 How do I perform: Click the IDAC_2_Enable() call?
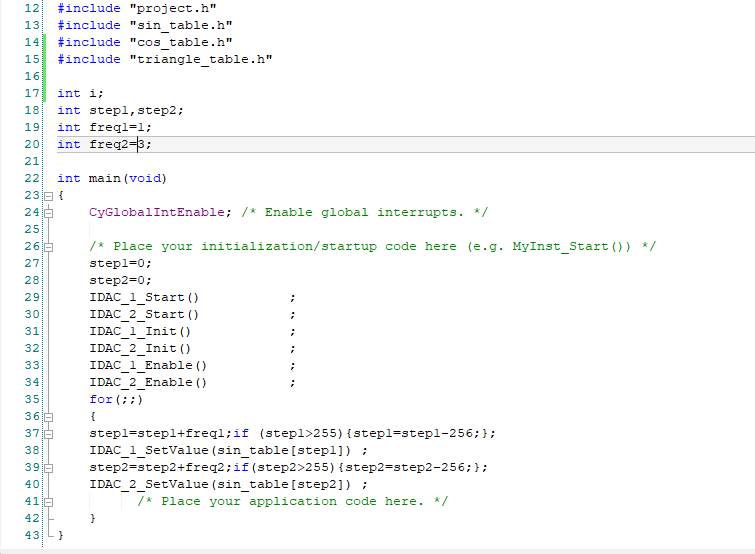click(148, 382)
